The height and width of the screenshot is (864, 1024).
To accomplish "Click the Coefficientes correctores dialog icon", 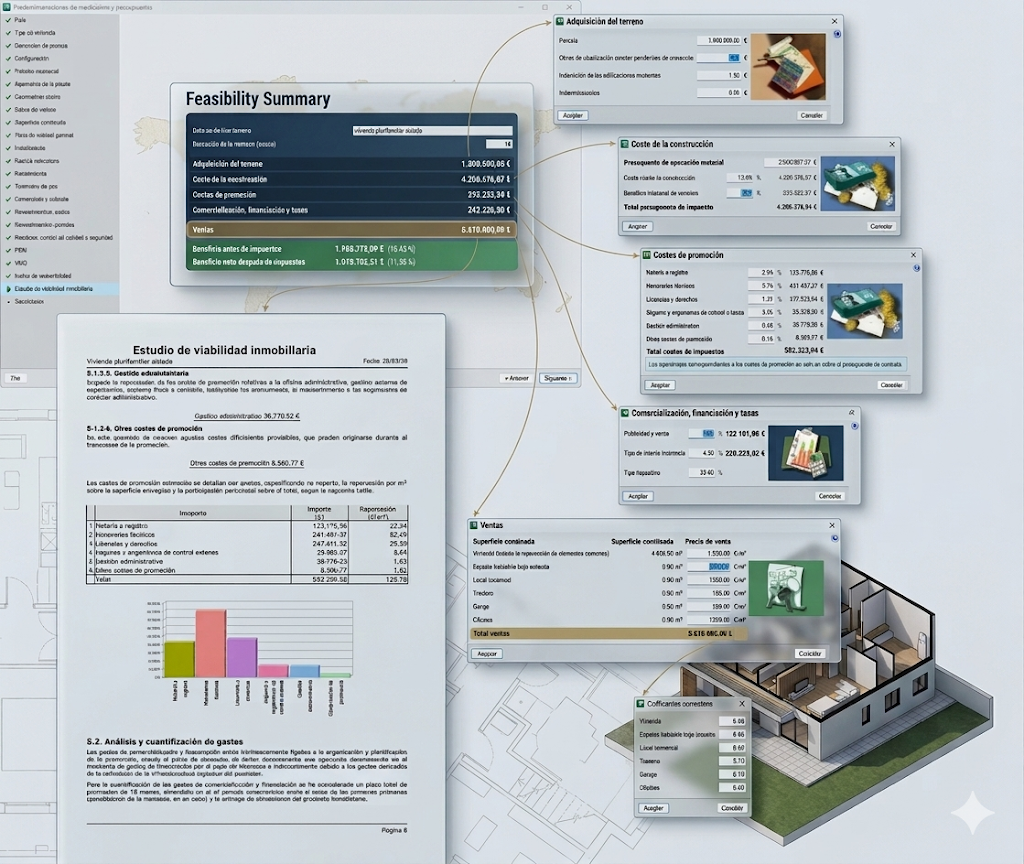I will coord(641,704).
